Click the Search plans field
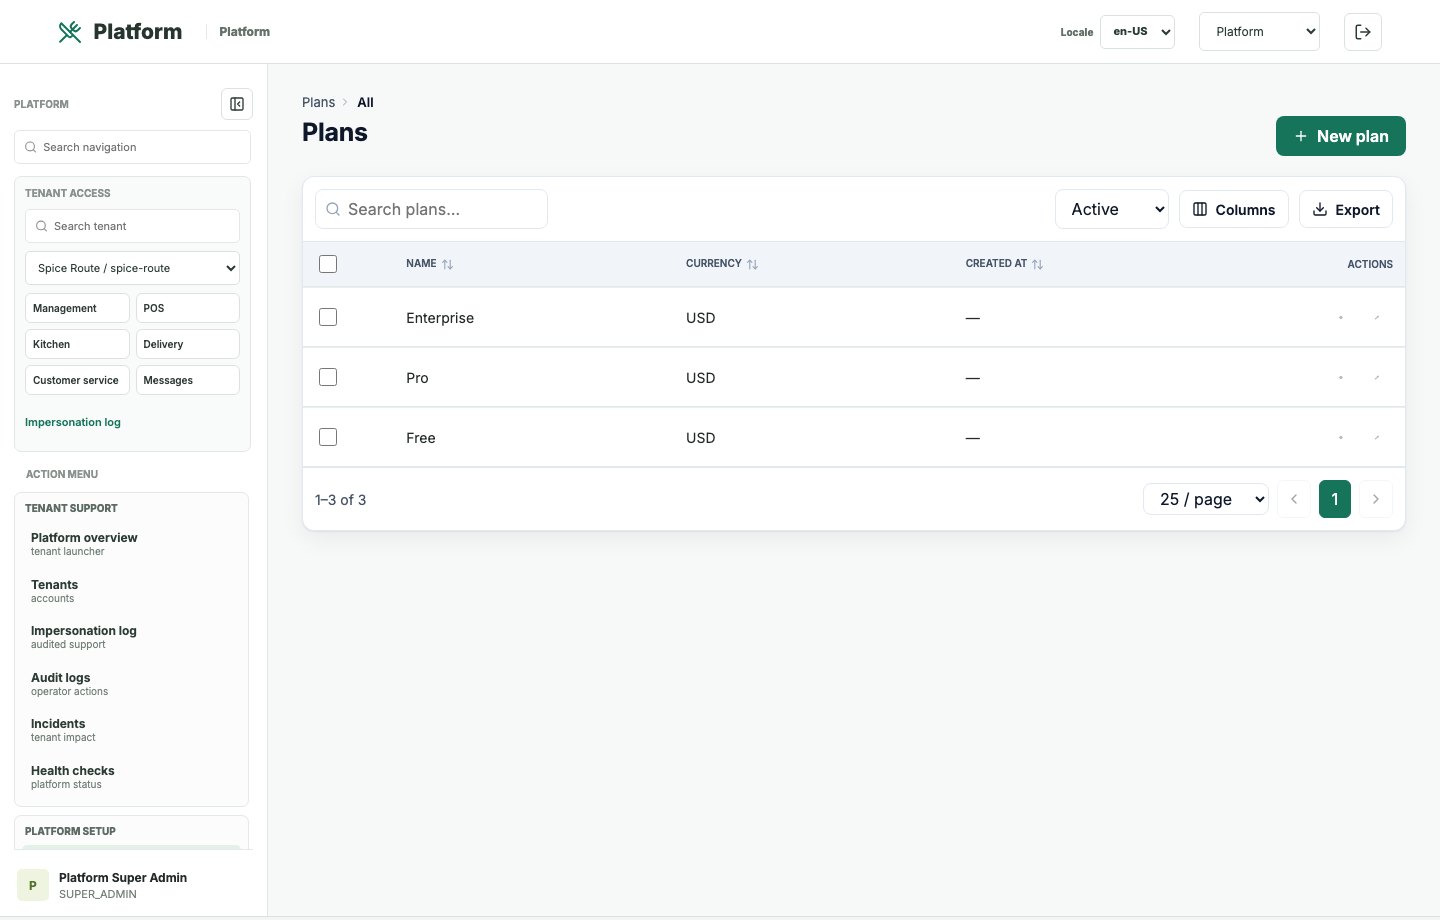The height and width of the screenshot is (920, 1440). click(x=431, y=209)
